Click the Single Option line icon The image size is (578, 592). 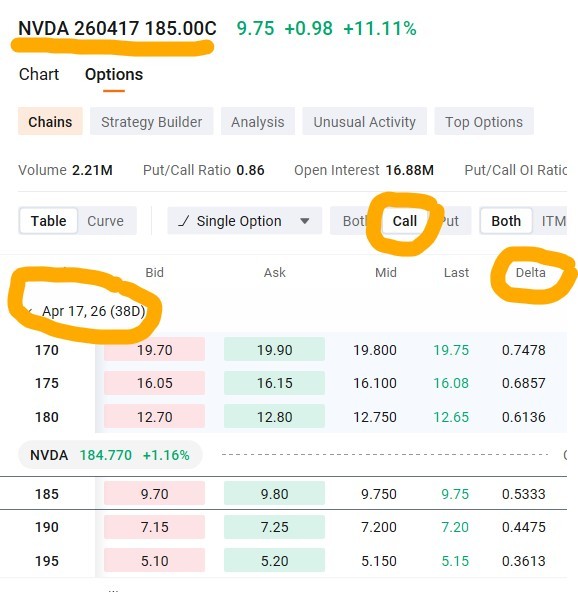[x=183, y=221]
